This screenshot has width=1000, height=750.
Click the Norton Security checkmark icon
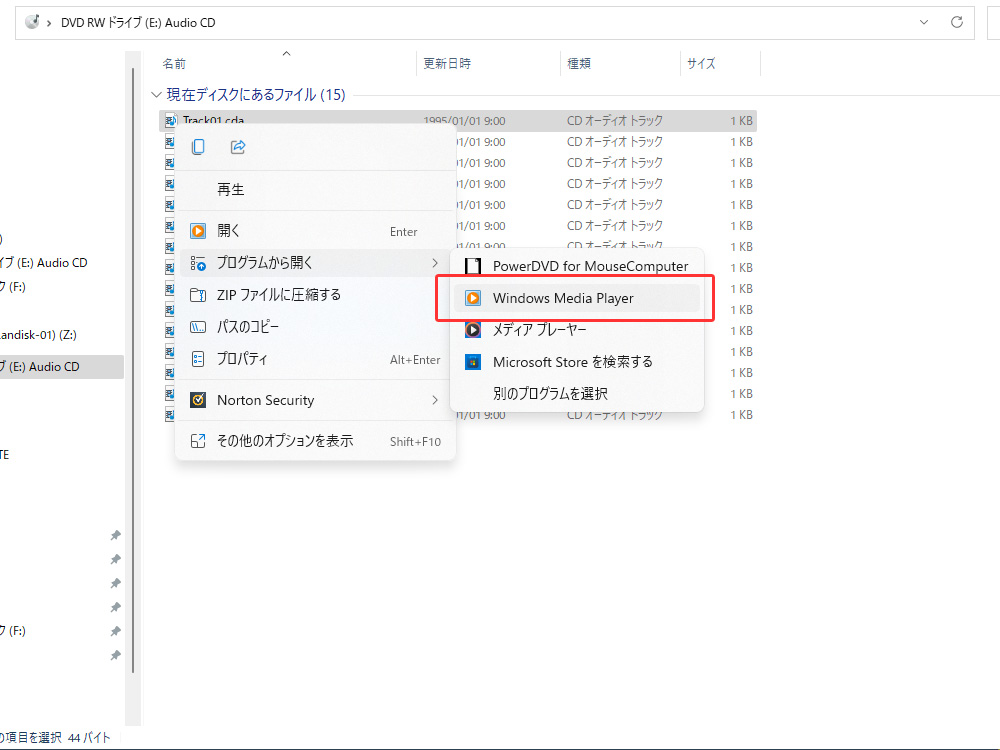coord(198,400)
